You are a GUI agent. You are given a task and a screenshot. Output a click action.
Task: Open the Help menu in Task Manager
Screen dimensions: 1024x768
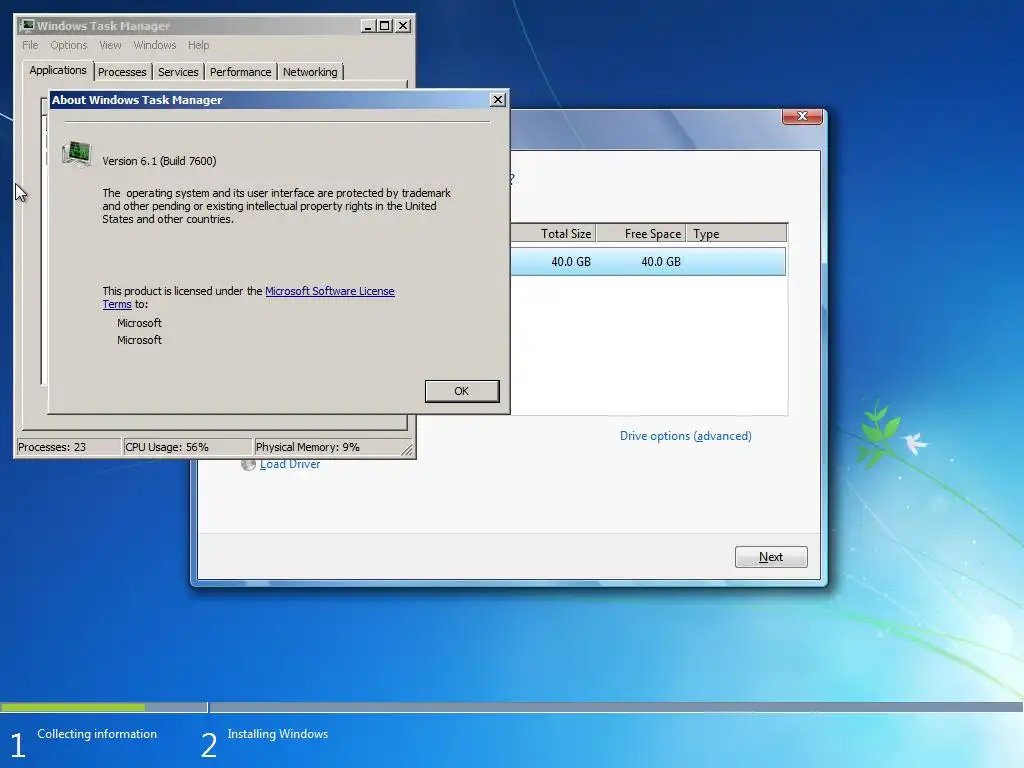199,45
